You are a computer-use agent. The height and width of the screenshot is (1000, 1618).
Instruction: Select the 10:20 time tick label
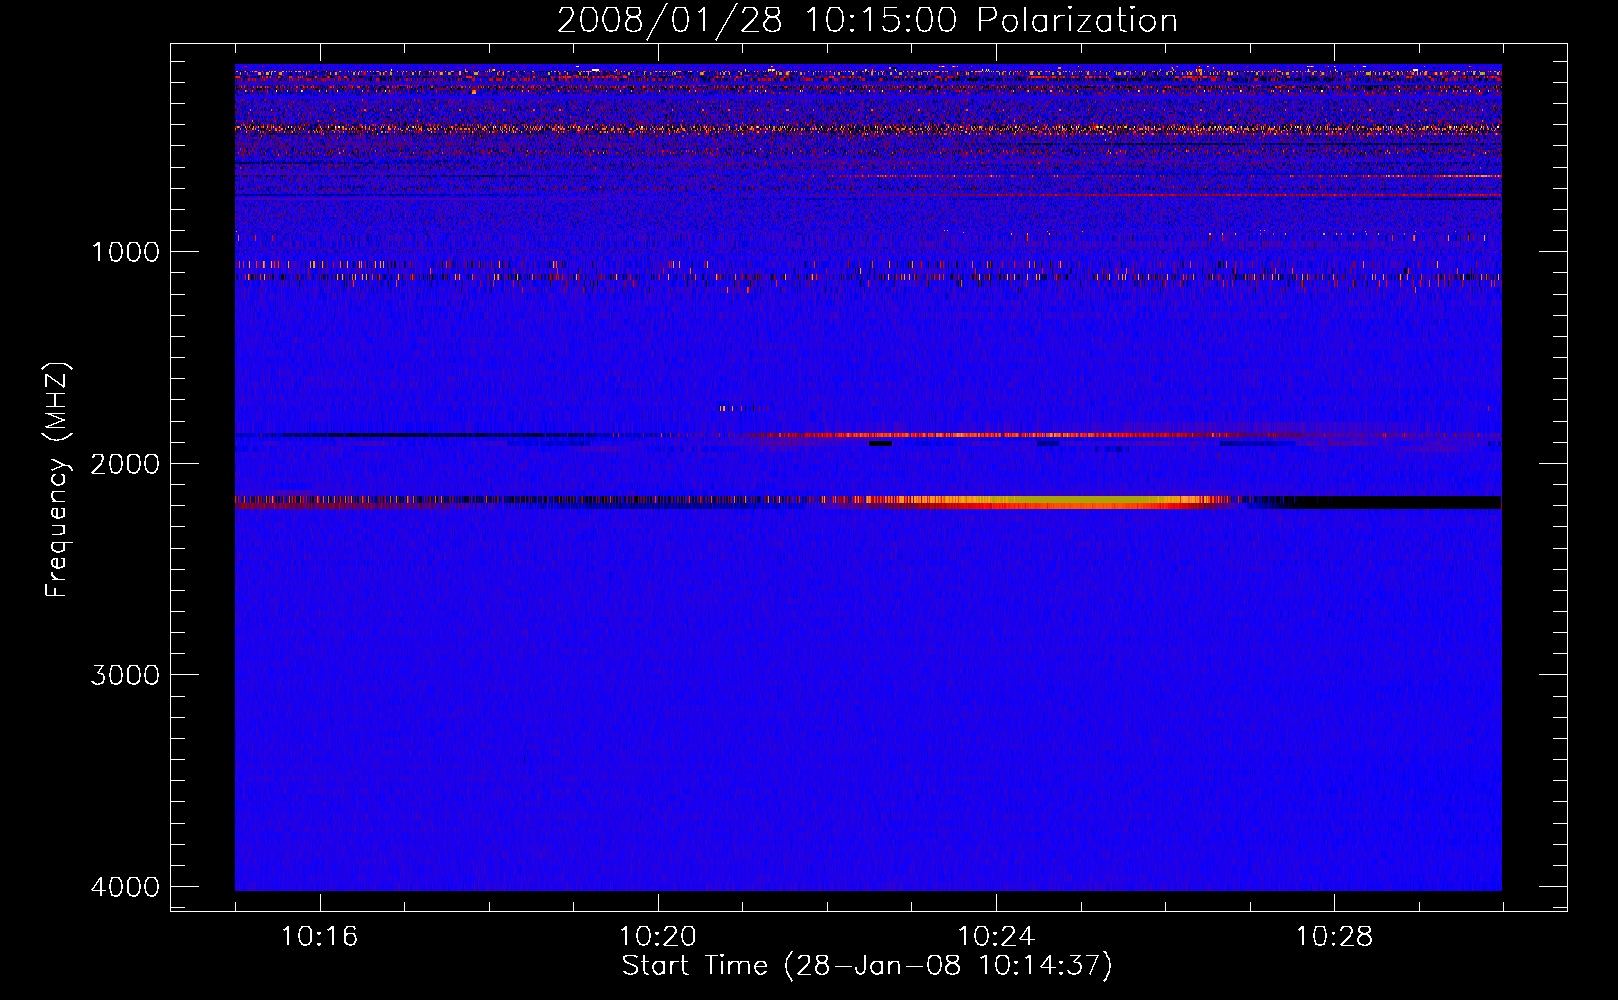(x=657, y=937)
